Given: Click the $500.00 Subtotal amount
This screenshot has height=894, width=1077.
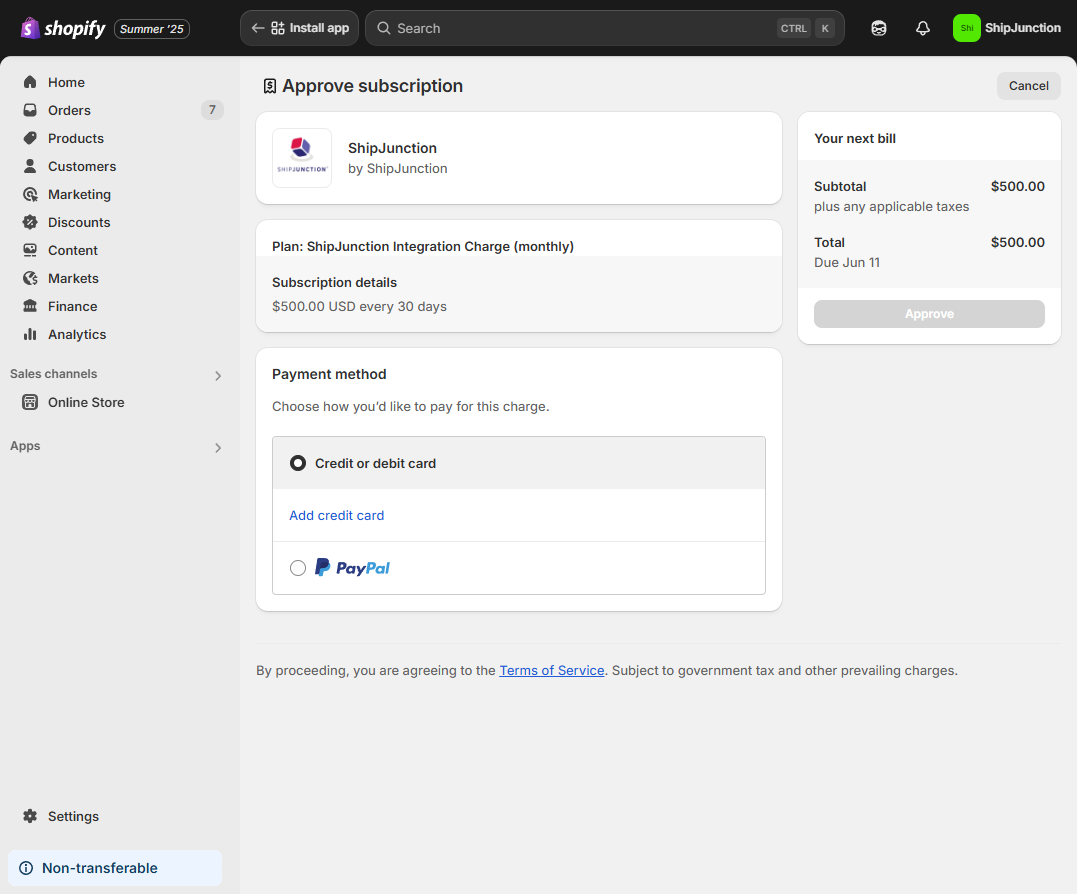Looking at the screenshot, I should 1017,186.
